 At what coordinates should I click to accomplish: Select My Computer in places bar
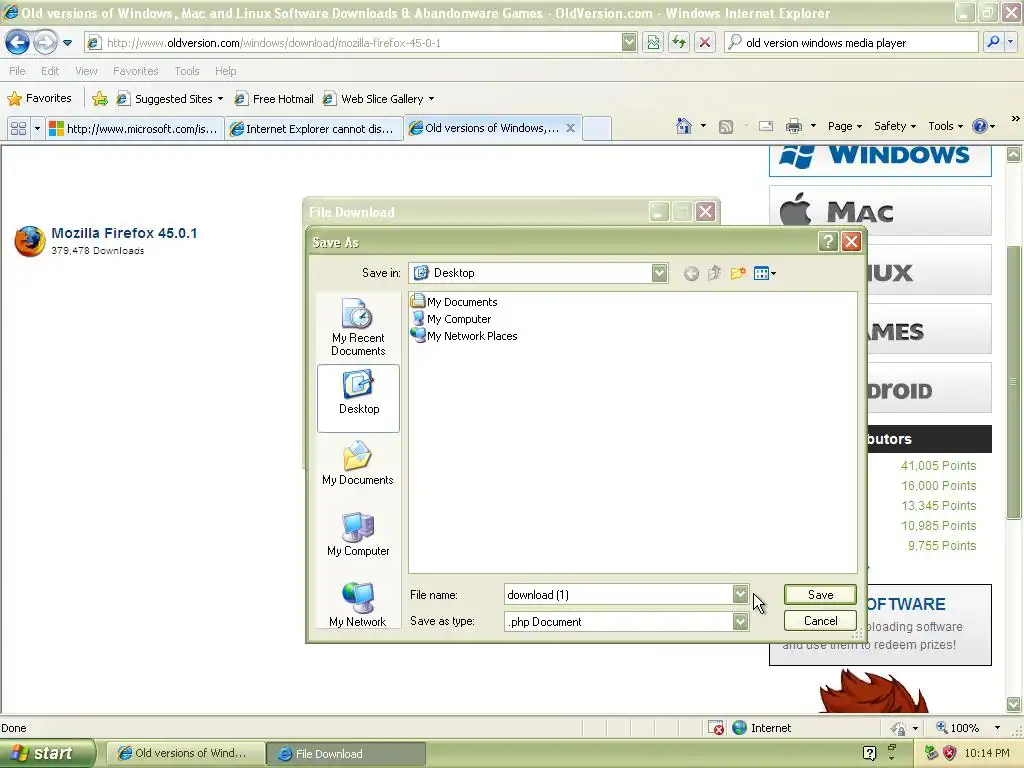tap(358, 535)
